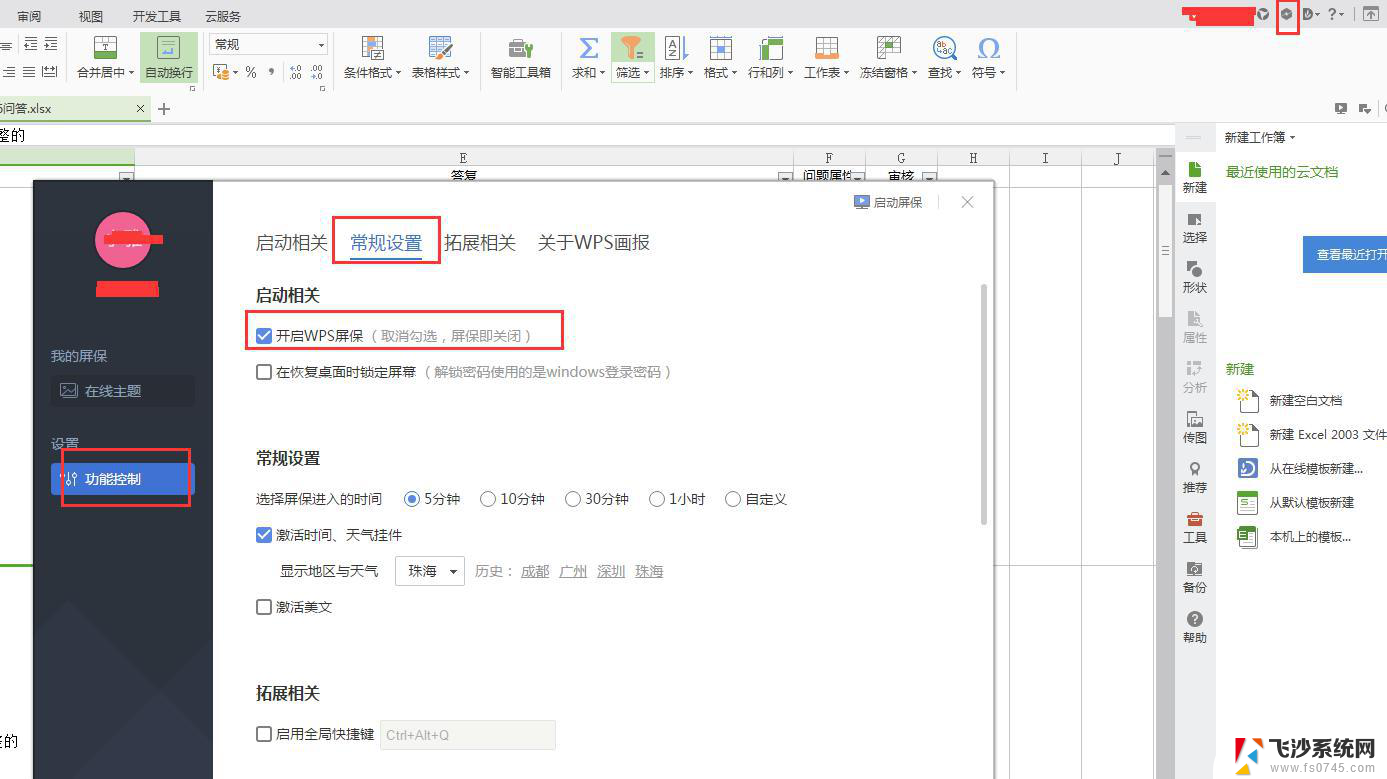Expand the 冻结窗格 dropdown arrow
1387x779 pixels.
click(x=914, y=73)
